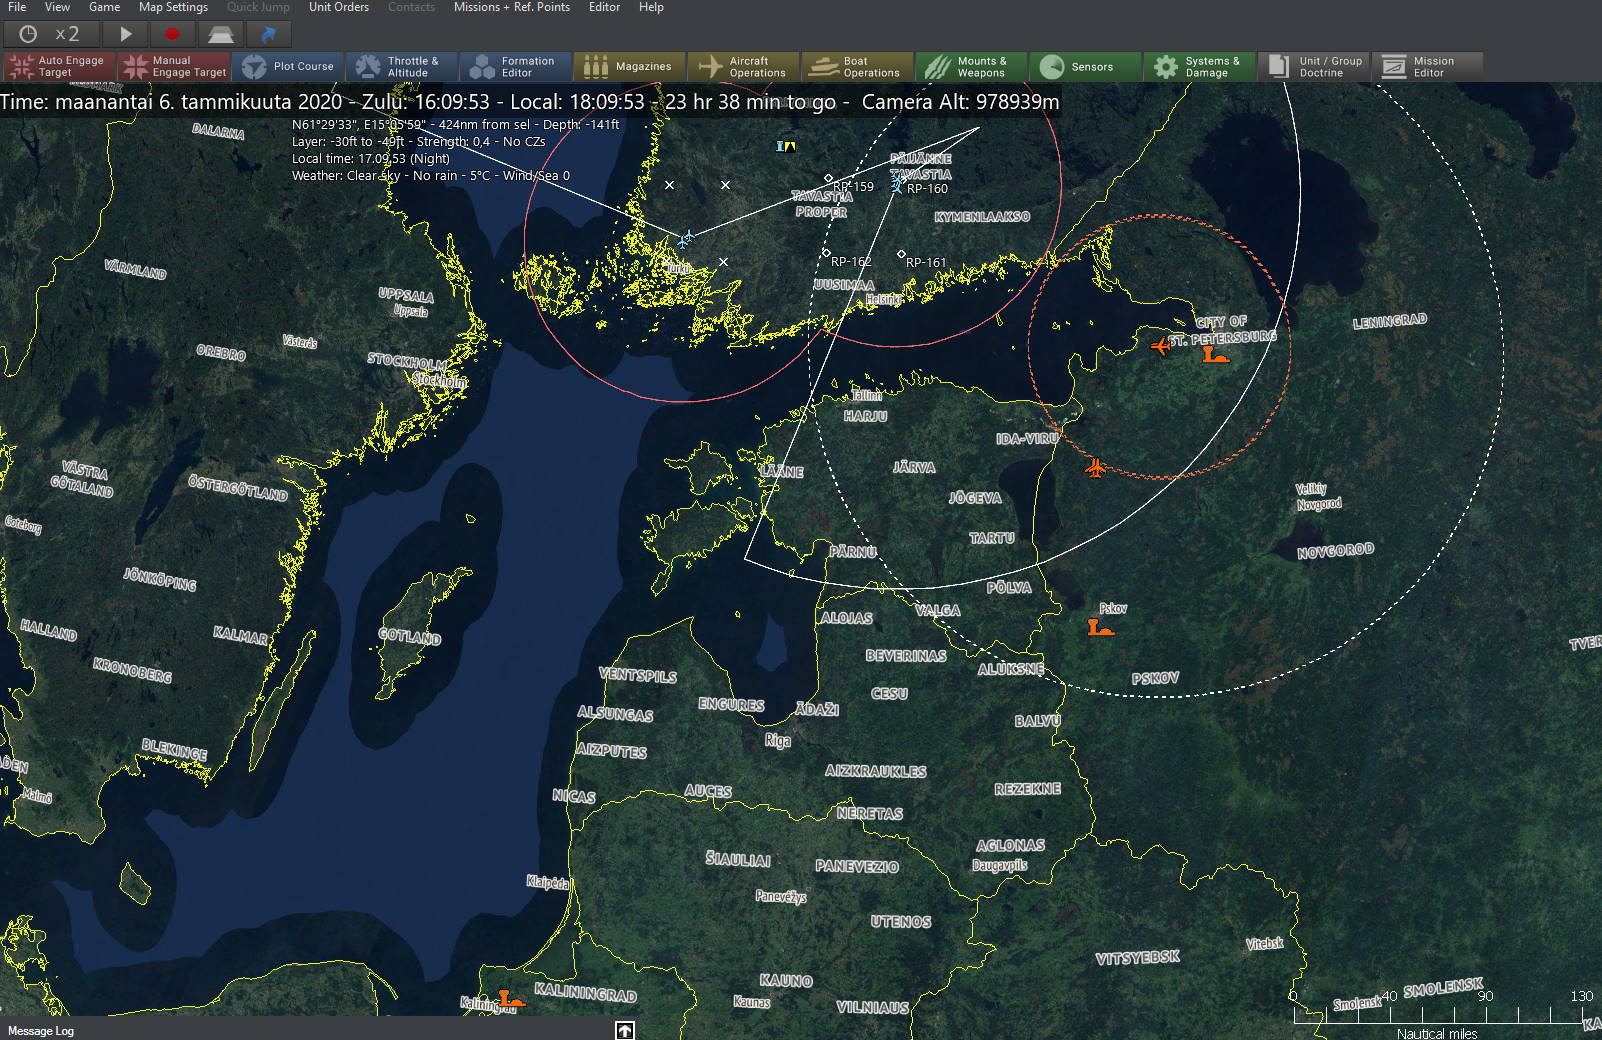Open the Unit Orders menu
Image resolution: width=1602 pixels, height=1040 pixels.
click(338, 7)
